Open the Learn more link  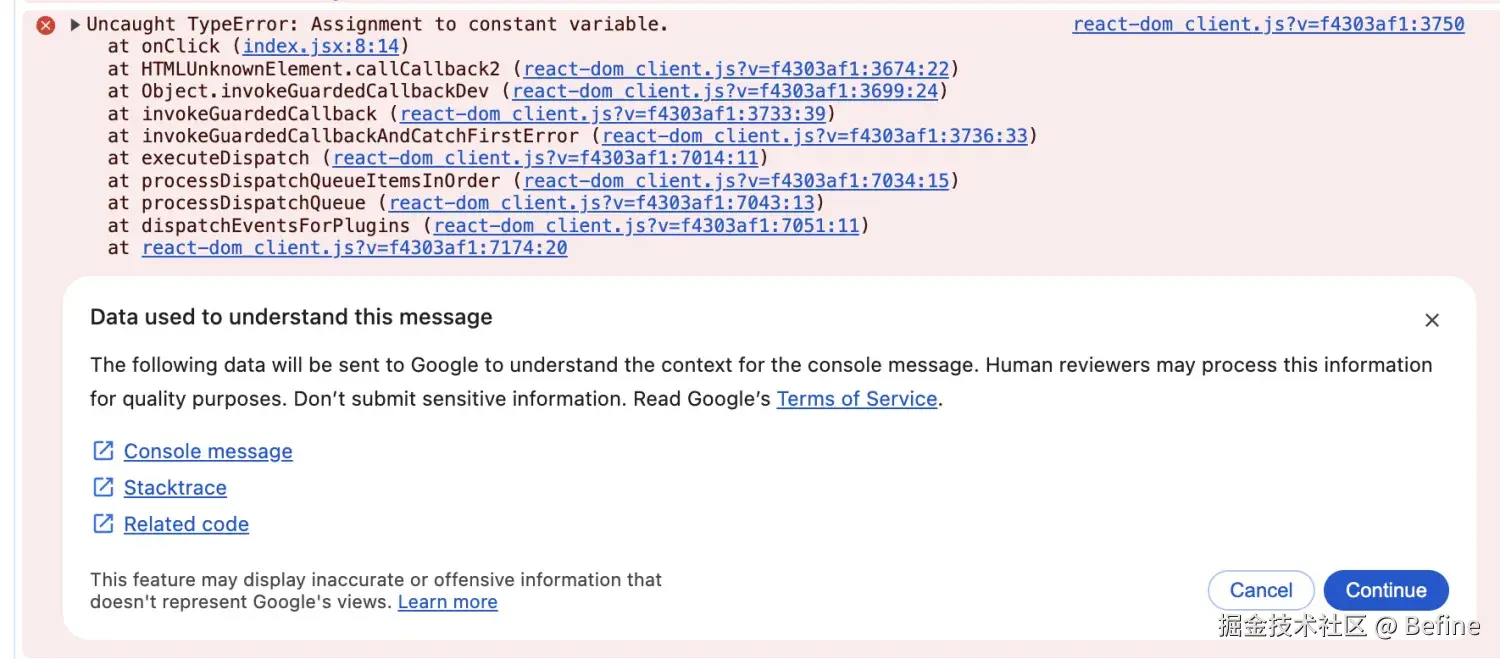point(447,602)
